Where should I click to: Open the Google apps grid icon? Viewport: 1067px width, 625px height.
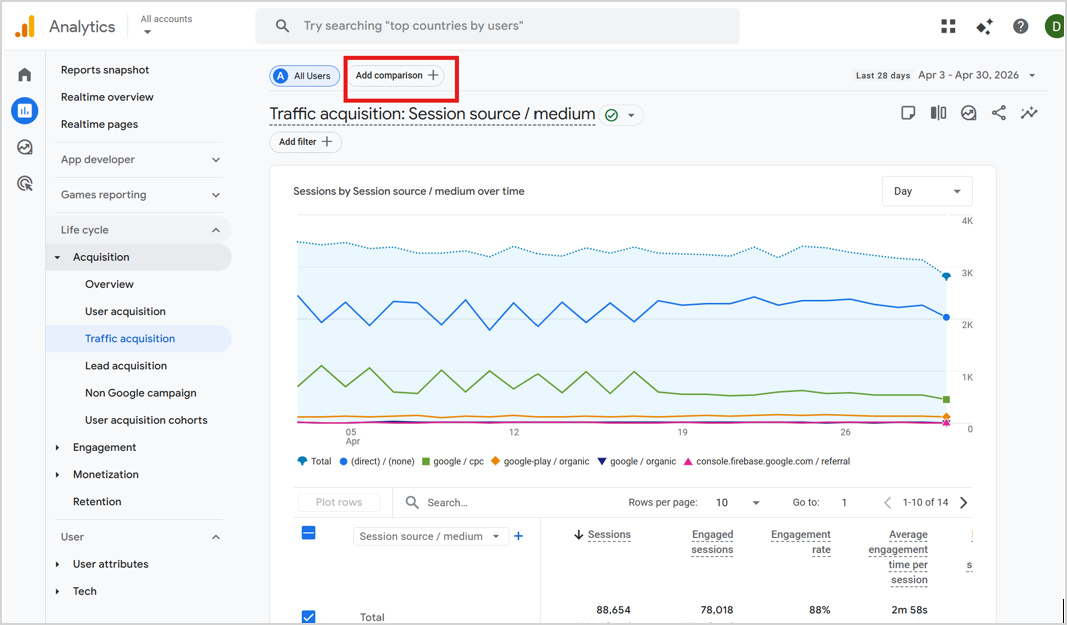coord(948,27)
